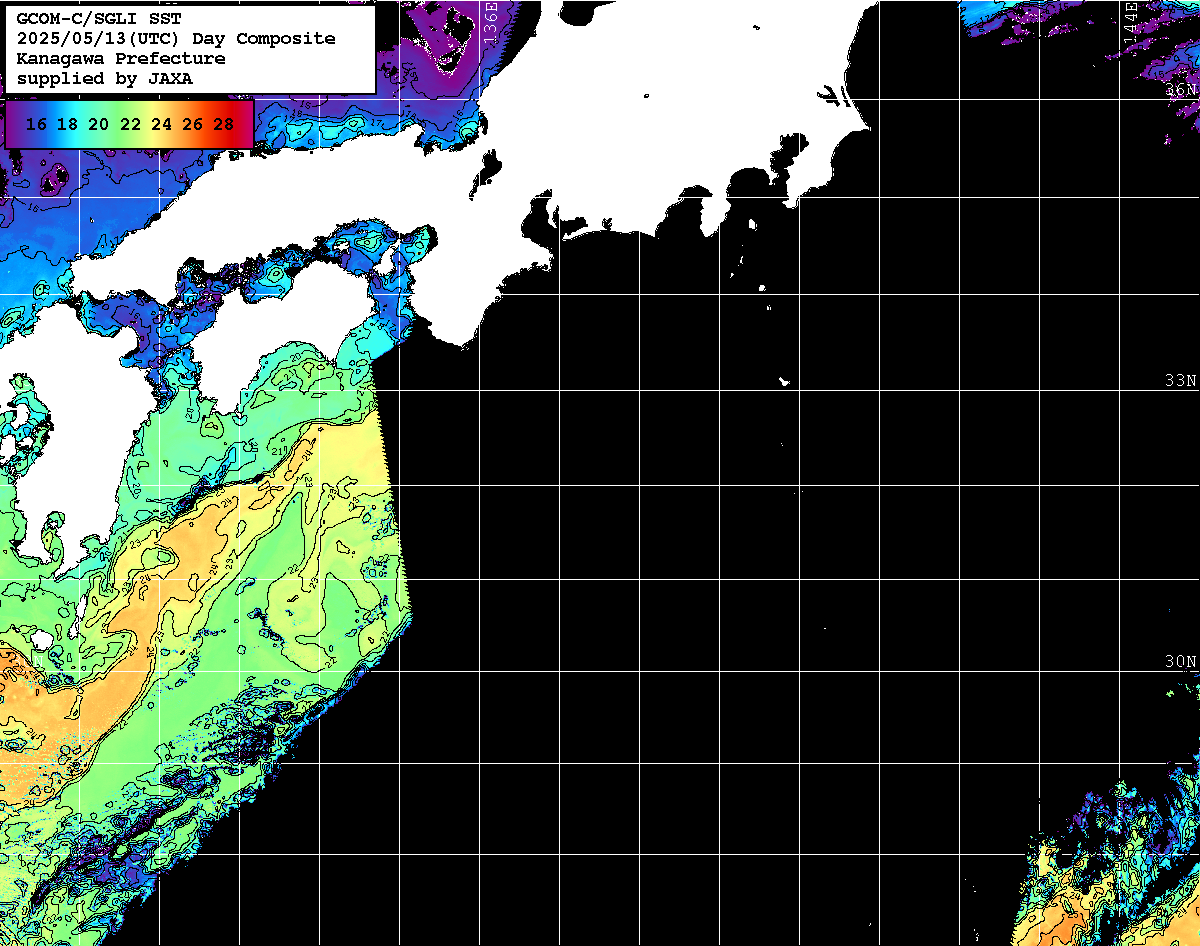Click the "144E" longitude label

tap(1130, 21)
